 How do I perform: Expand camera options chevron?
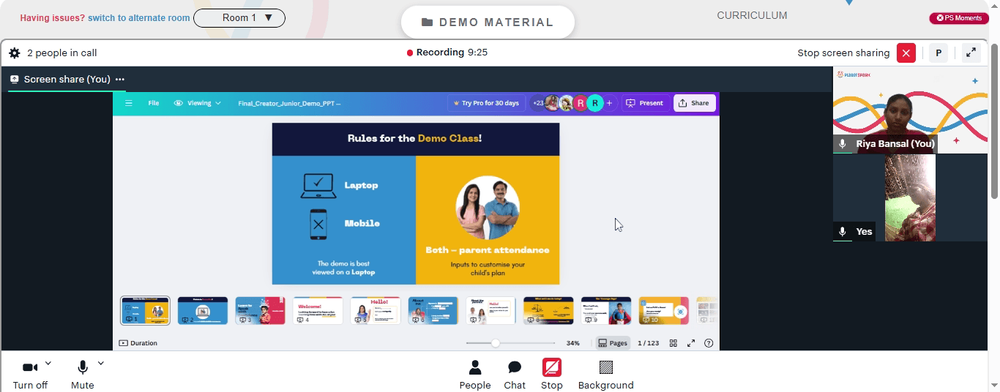[x=48, y=363]
